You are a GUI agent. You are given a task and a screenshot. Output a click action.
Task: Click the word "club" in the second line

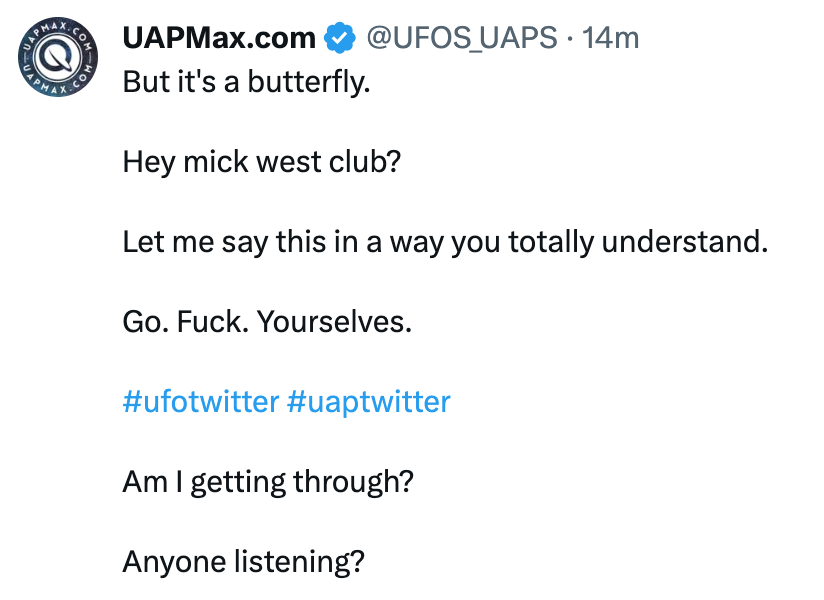click(x=370, y=161)
